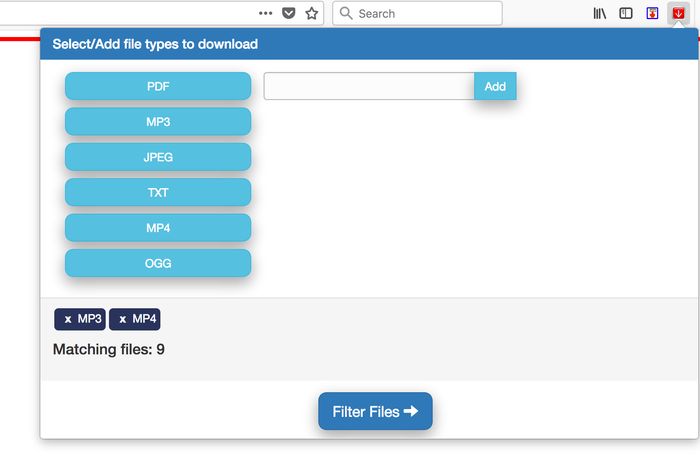The width and height of the screenshot is (700, 470).
Task: Choose the MP4 file type button
Action: (158, 228)
